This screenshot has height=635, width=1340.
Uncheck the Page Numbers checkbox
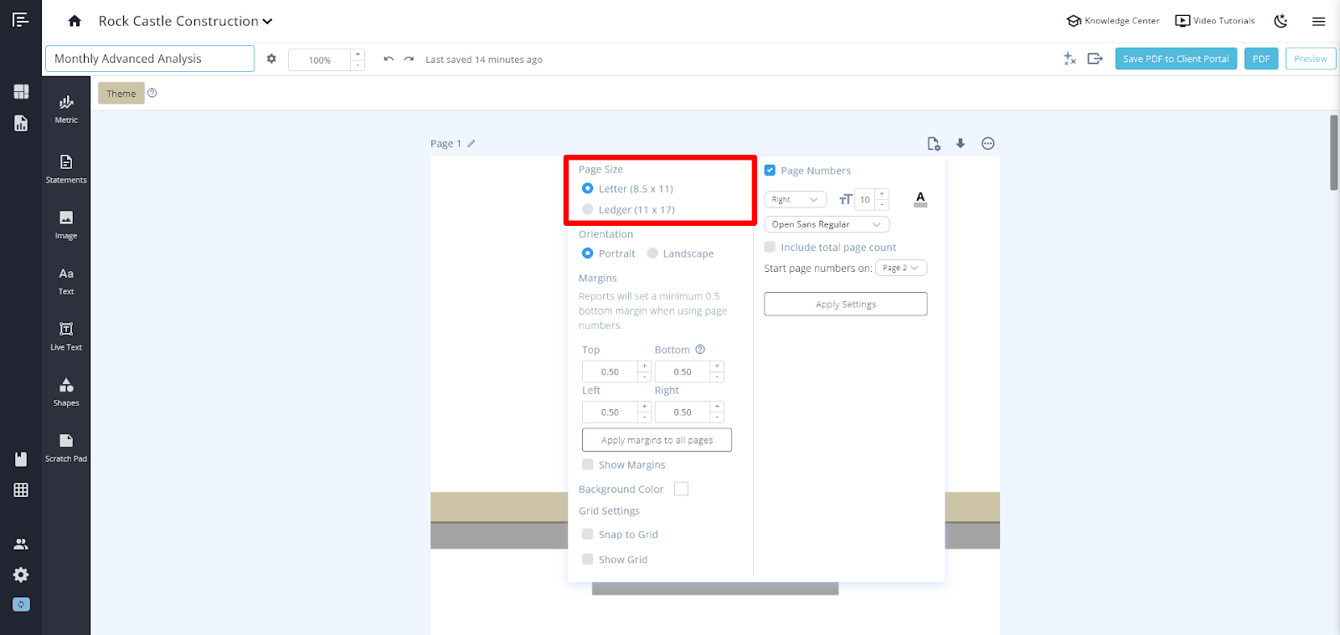[770, 170]
